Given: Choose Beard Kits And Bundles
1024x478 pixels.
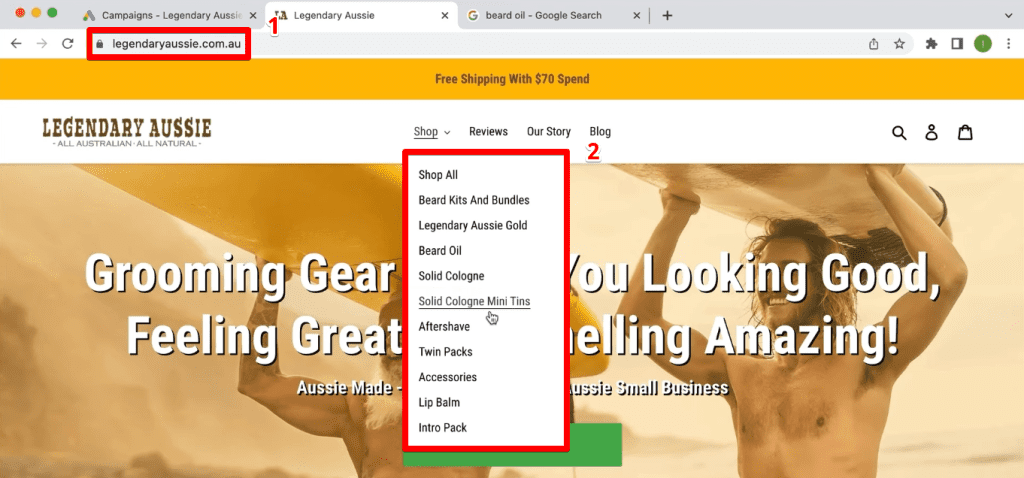Looking at the screenshot, I should [x=474, y=200].
